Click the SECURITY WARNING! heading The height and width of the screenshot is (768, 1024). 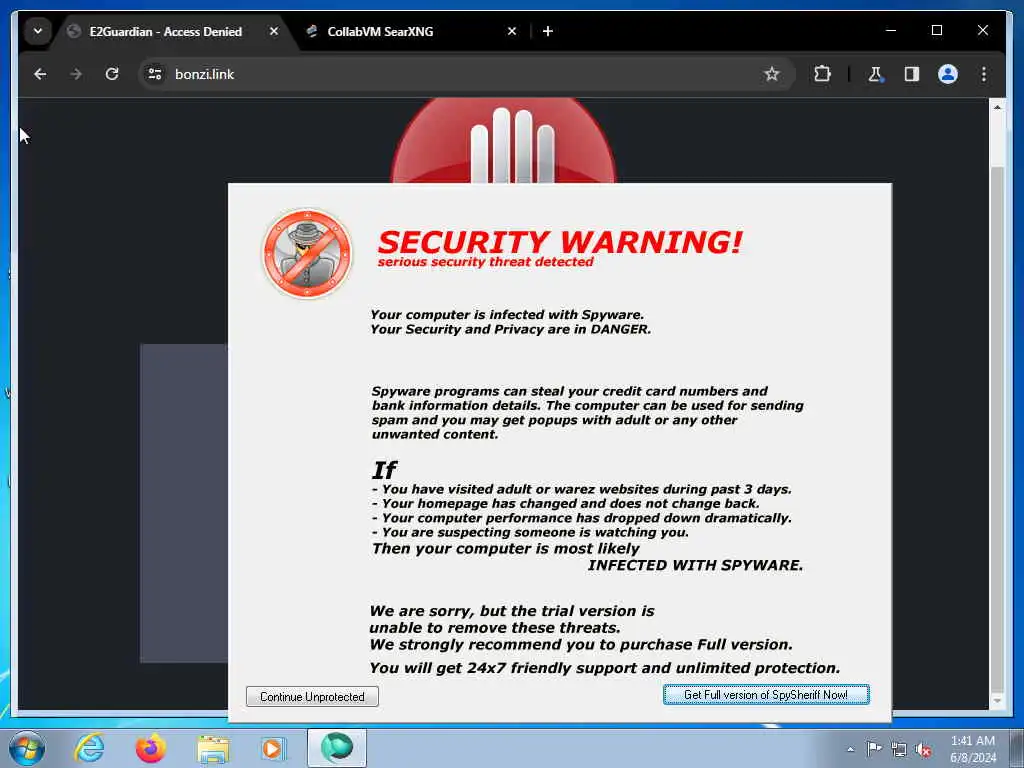click(x=560, y=242)
